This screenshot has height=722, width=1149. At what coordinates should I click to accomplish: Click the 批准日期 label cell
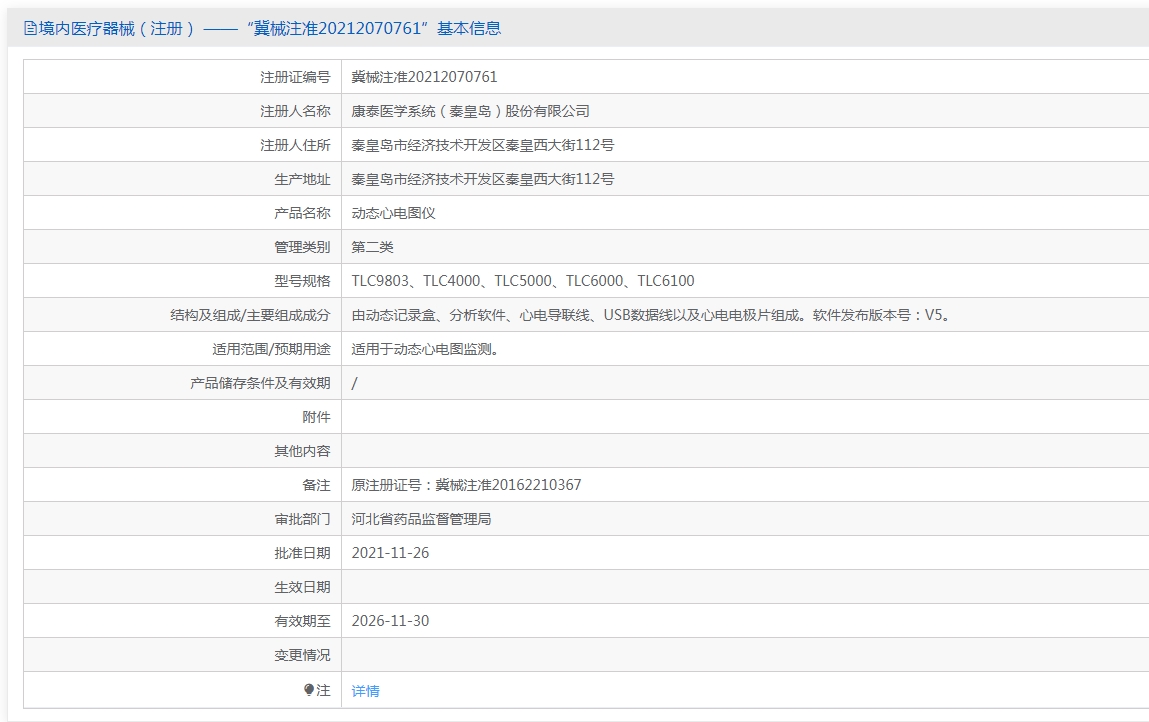click(x=182, y=553)
